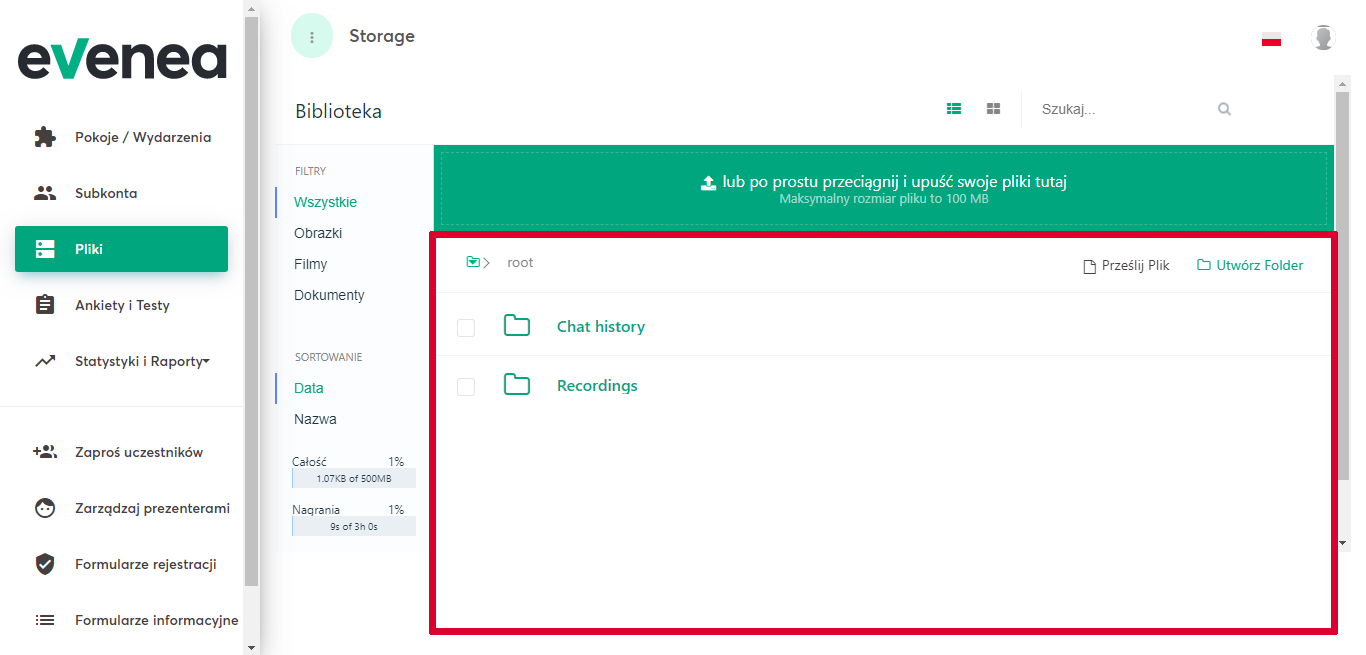Click the Polish flag language icon

(1271, 39)
